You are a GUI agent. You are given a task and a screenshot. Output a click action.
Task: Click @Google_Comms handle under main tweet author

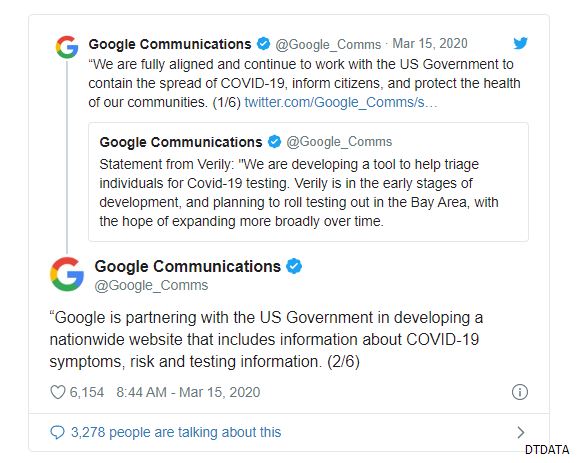(151, 285)
